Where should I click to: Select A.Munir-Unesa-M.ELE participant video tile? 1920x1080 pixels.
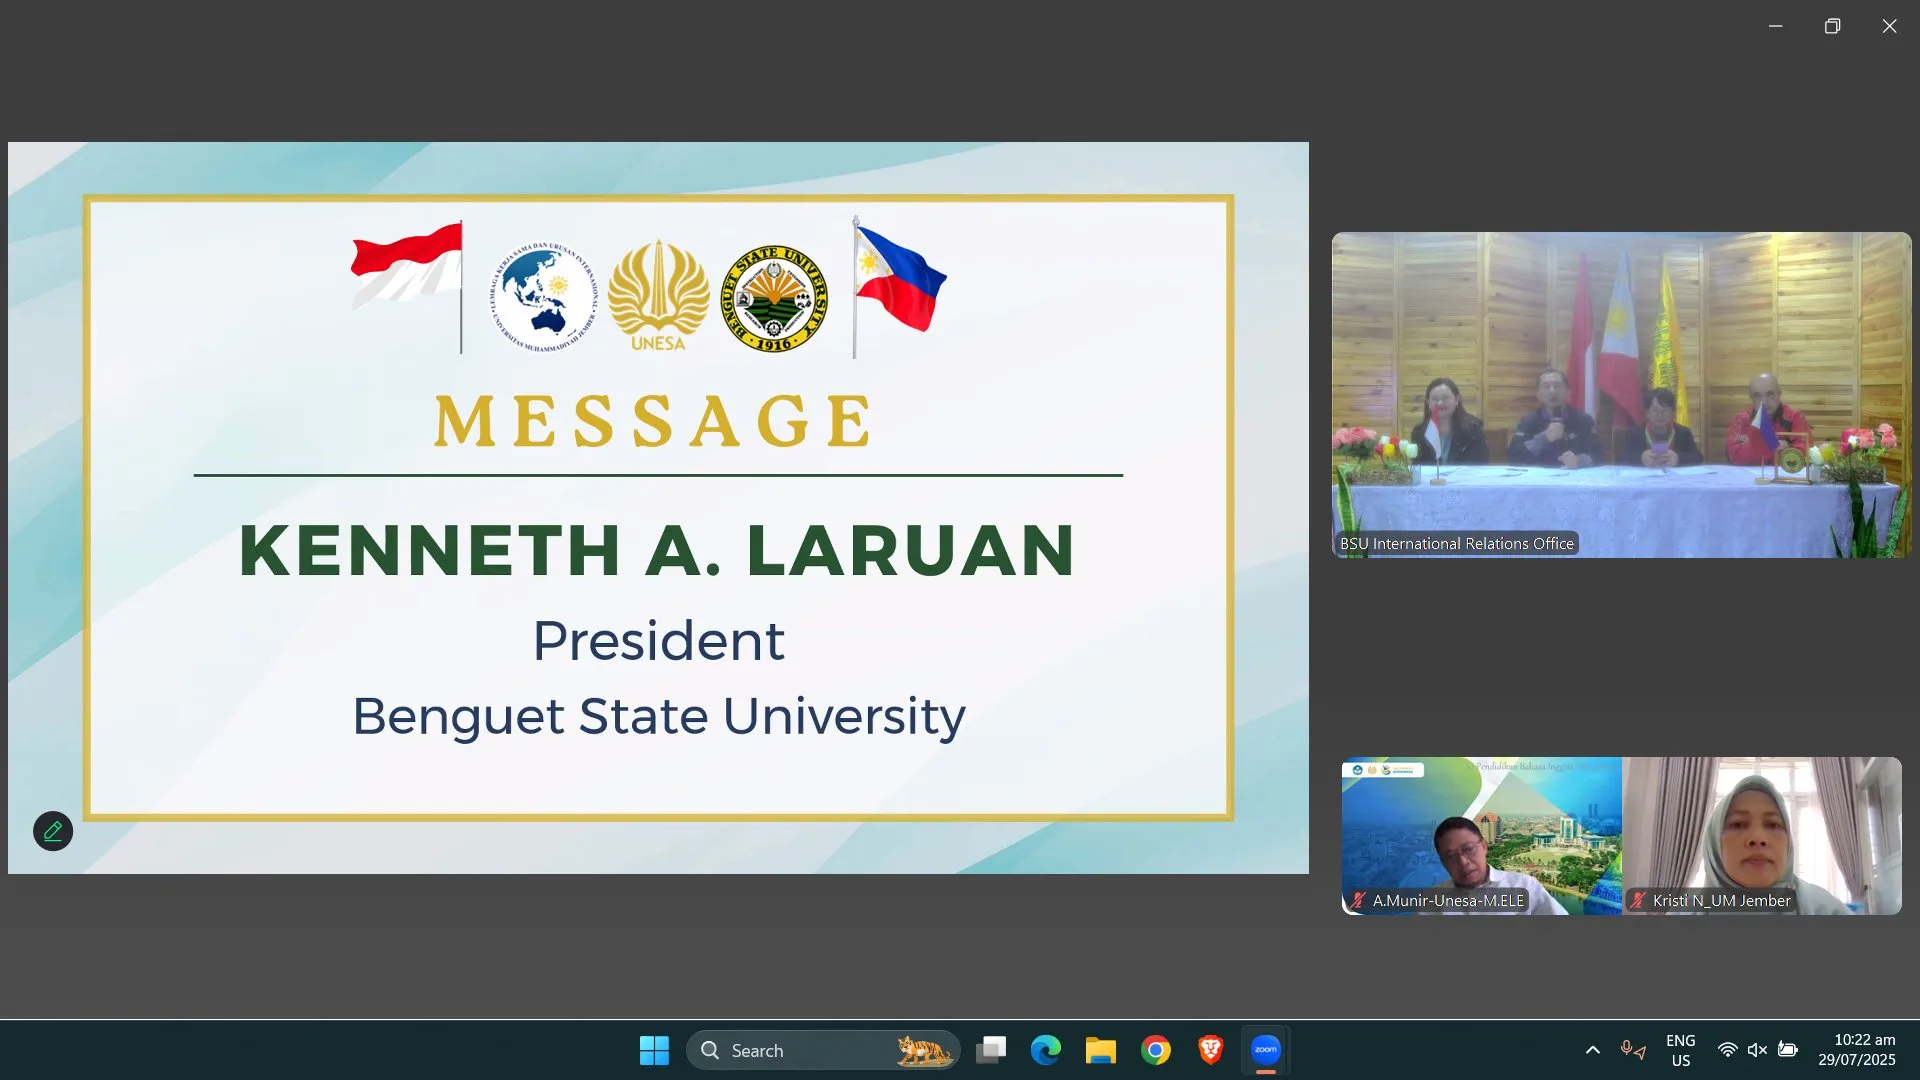(x=1481, y=836)
